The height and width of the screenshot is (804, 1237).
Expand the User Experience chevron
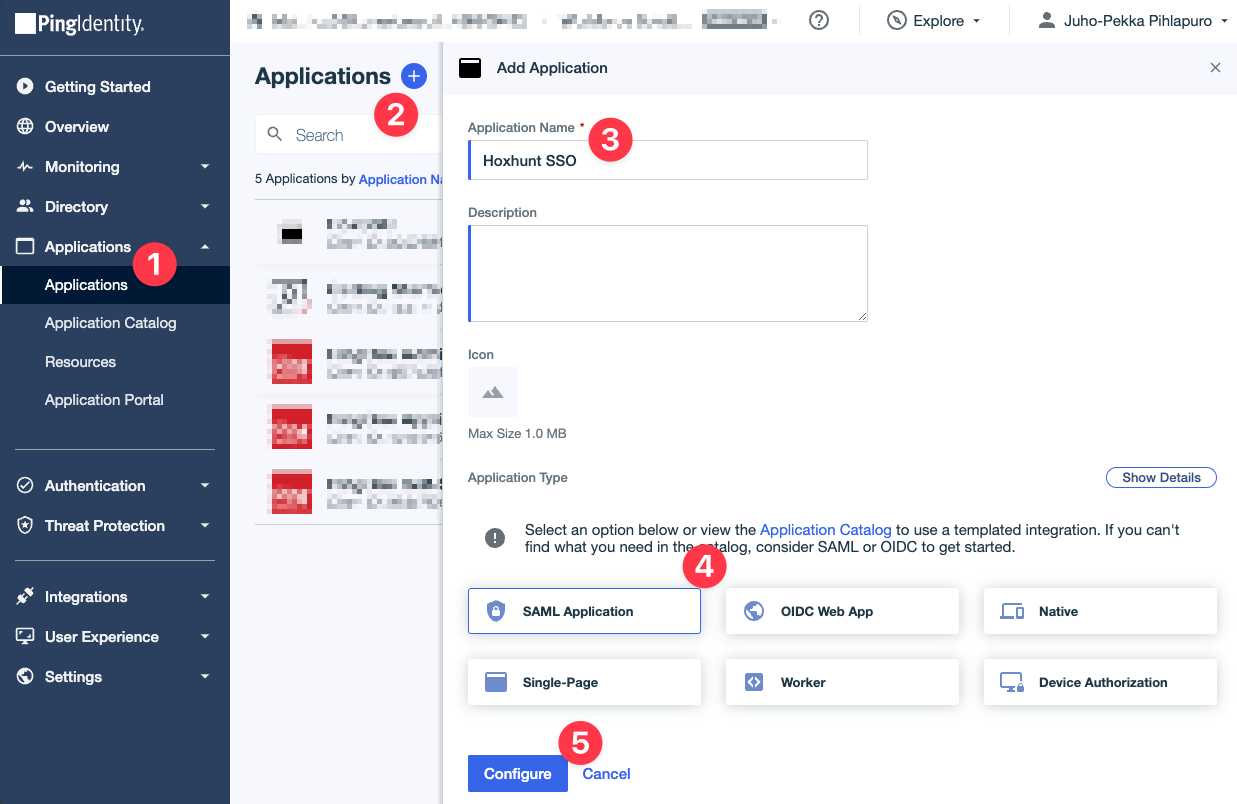205,637
